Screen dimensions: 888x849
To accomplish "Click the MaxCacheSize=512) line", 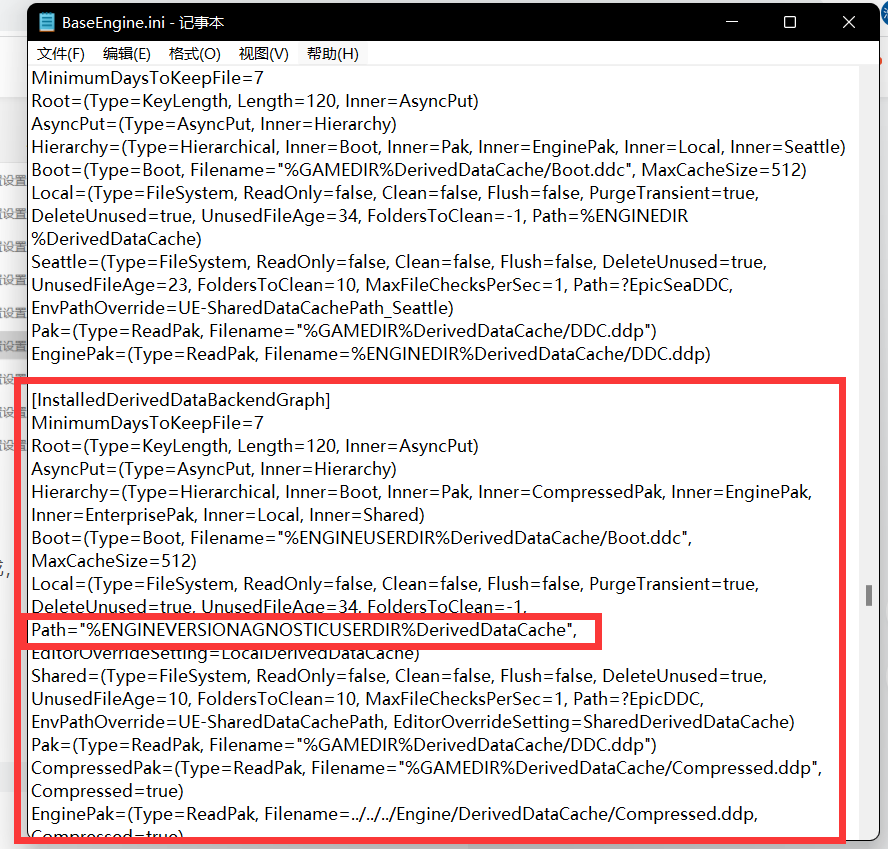I will [114, 561].
